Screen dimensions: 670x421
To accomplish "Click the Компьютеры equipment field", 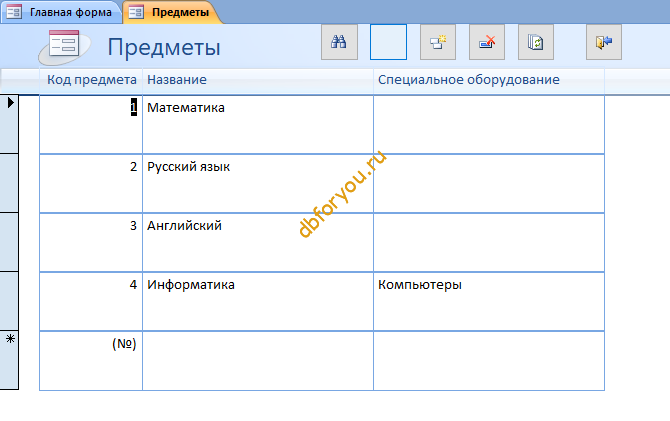I will pyautogui.click(x=489, y=301).
